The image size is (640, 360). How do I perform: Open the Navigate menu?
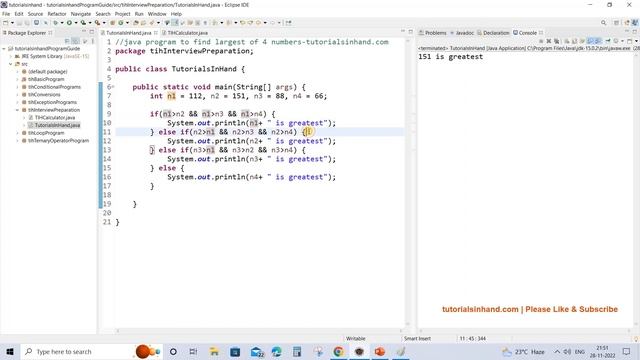click(81, 14)
